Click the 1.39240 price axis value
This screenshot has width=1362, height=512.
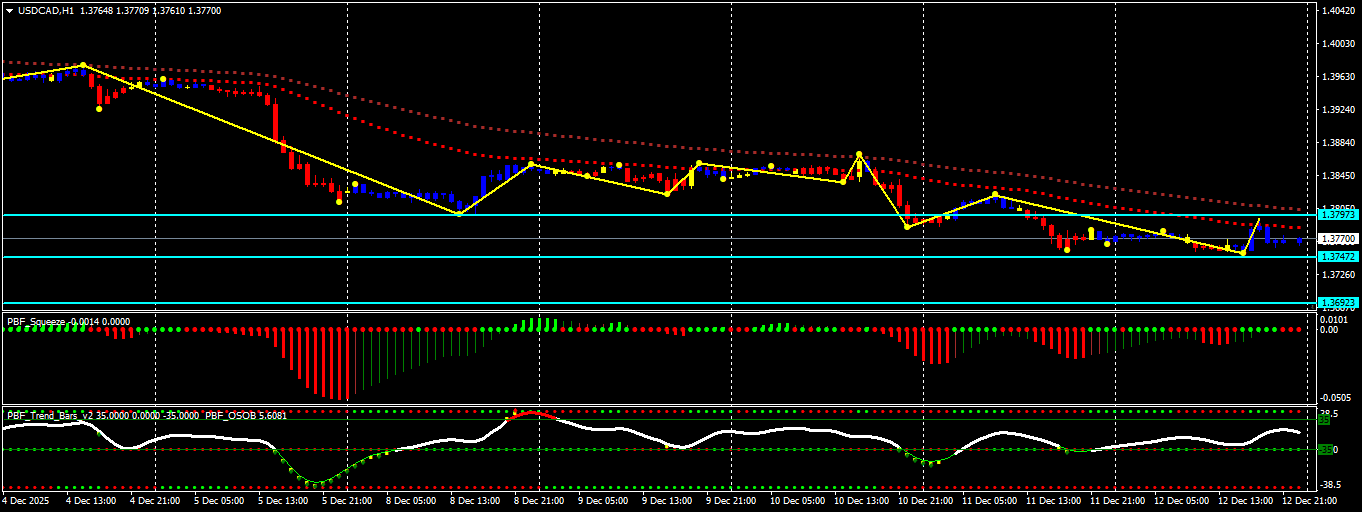coord(1339,110)
